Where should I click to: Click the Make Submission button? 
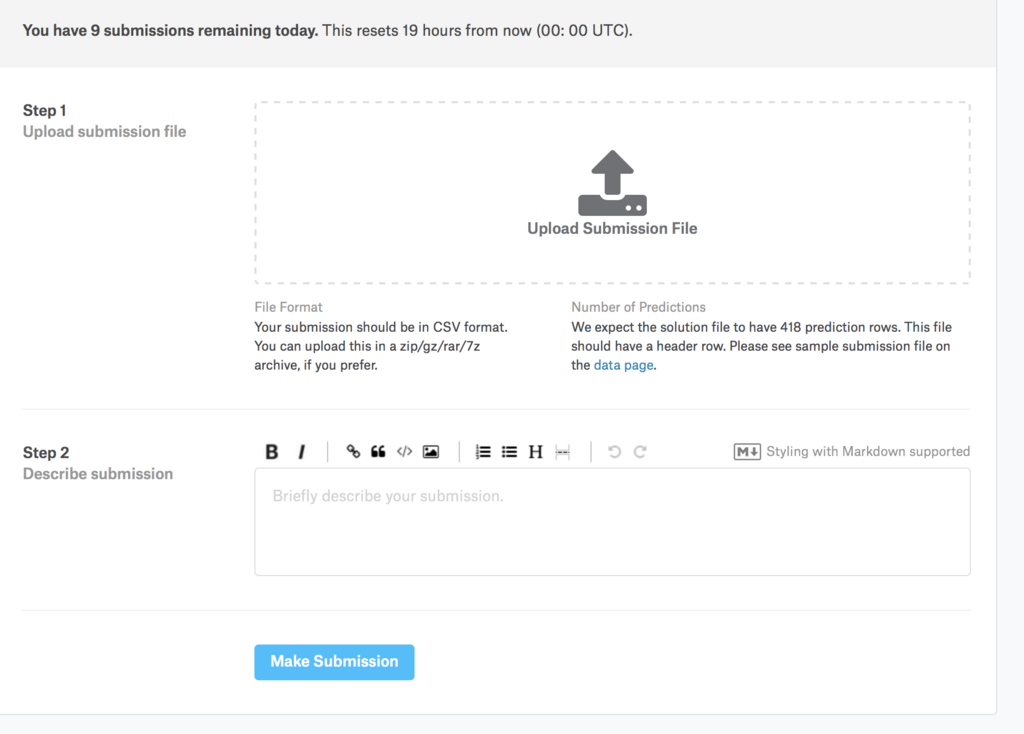tap(334, 662)
